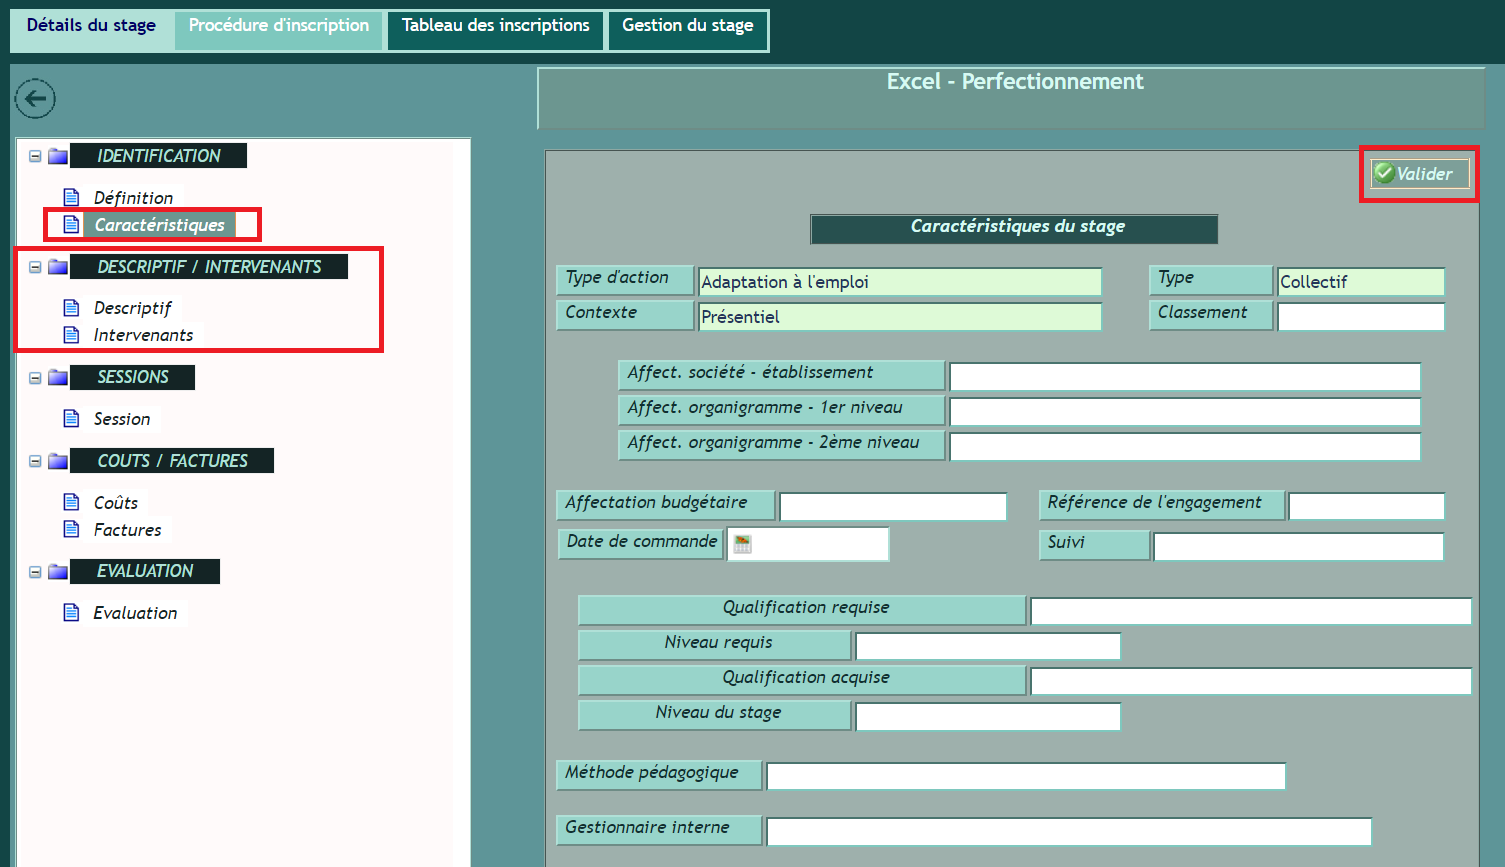Click the document icon beside Intervenants
The width and height of the screenshot is (1505, 867).
click(71, 335)
